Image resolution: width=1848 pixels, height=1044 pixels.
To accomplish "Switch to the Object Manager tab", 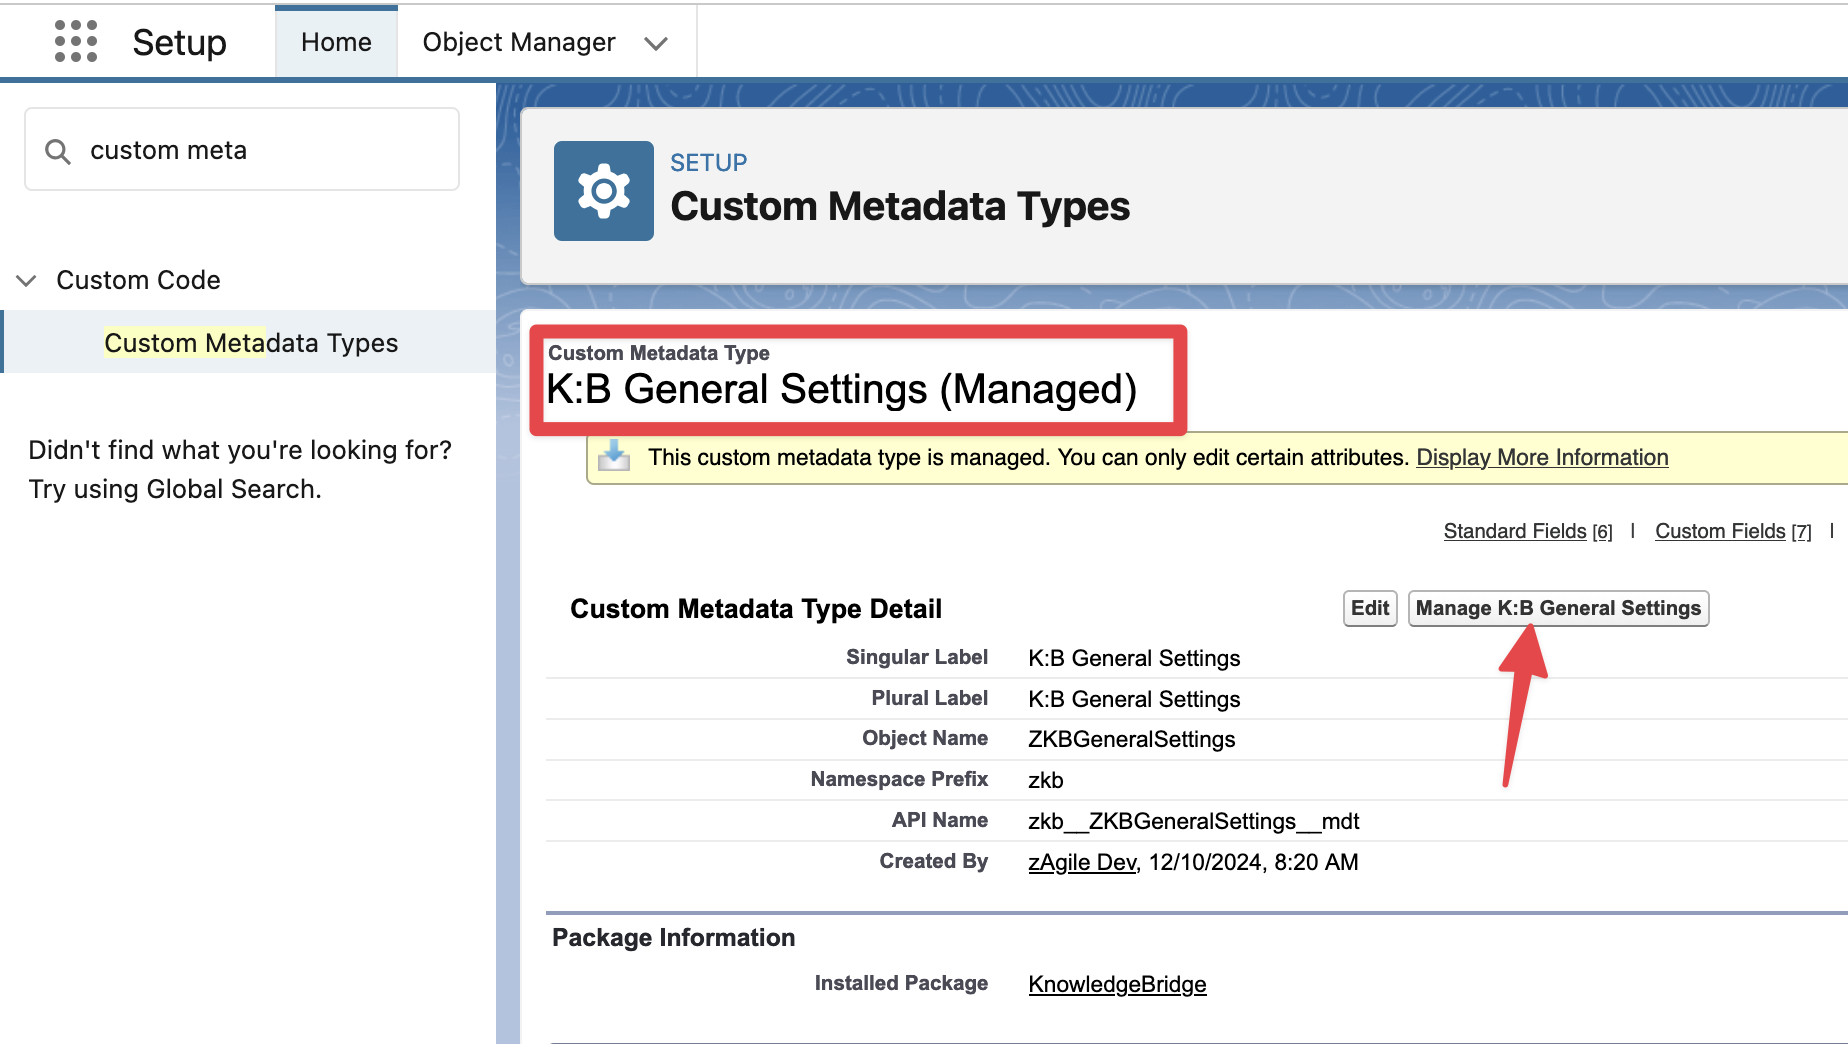I will pyautogui.click(x=518, y=42).
